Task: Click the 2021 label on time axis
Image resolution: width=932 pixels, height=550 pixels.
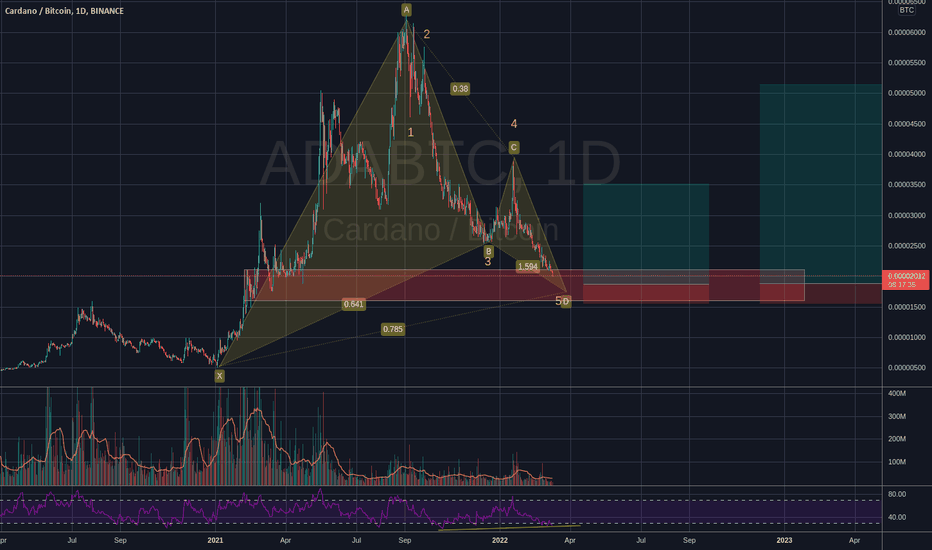Action: [215, 540]
